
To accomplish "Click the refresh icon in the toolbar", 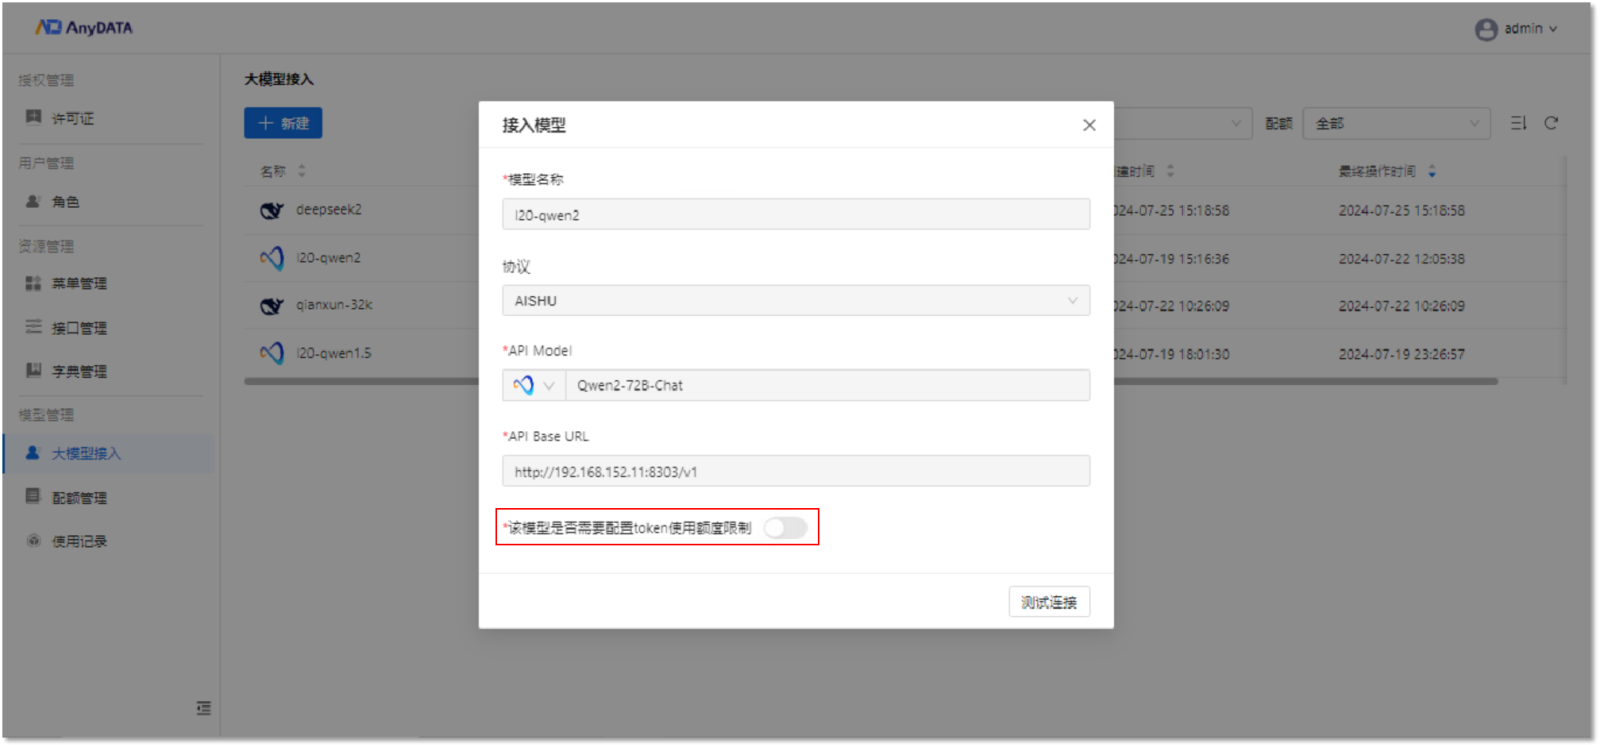I will click(1551, 123).
